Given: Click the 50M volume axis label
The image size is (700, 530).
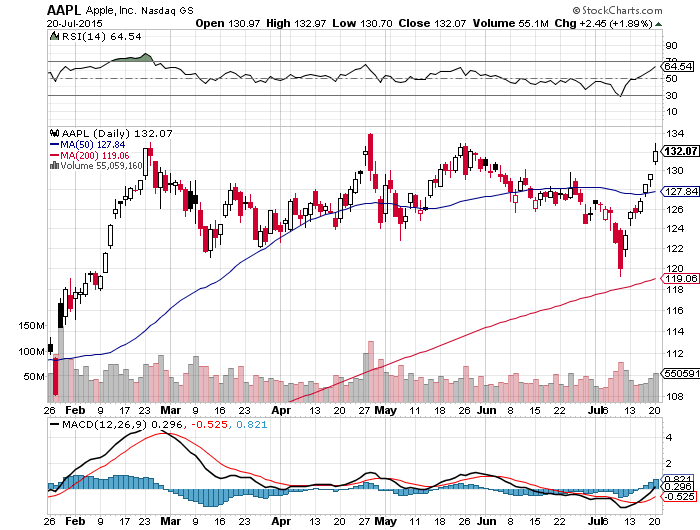Looking at the screenshot, I should pyautogui.click(x=34, y=376).
